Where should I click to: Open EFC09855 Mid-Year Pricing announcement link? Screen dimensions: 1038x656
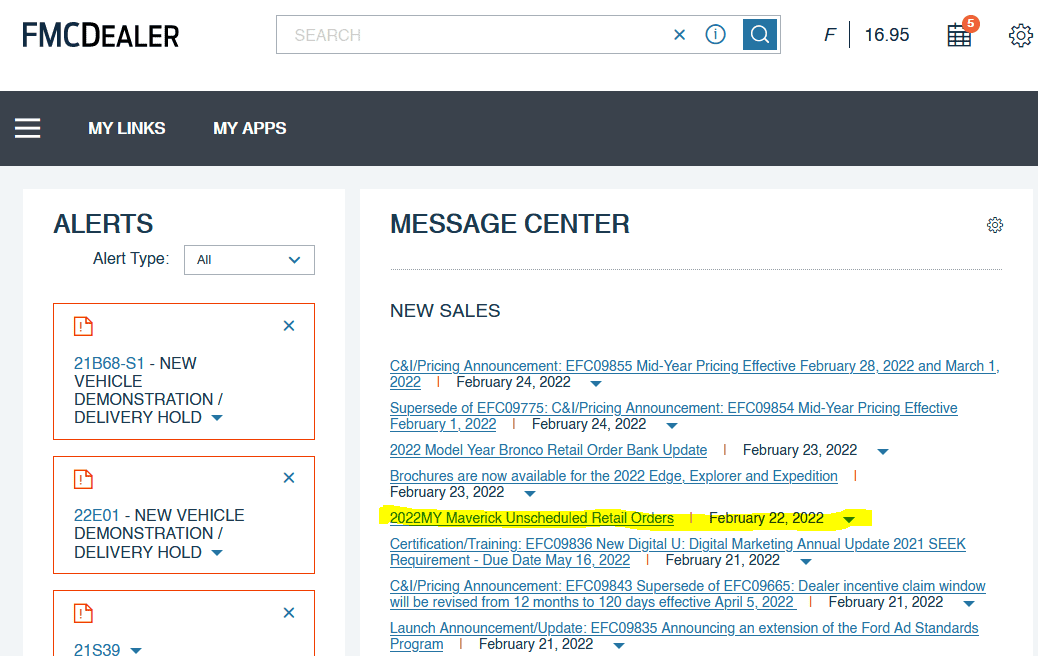[694, 374]
